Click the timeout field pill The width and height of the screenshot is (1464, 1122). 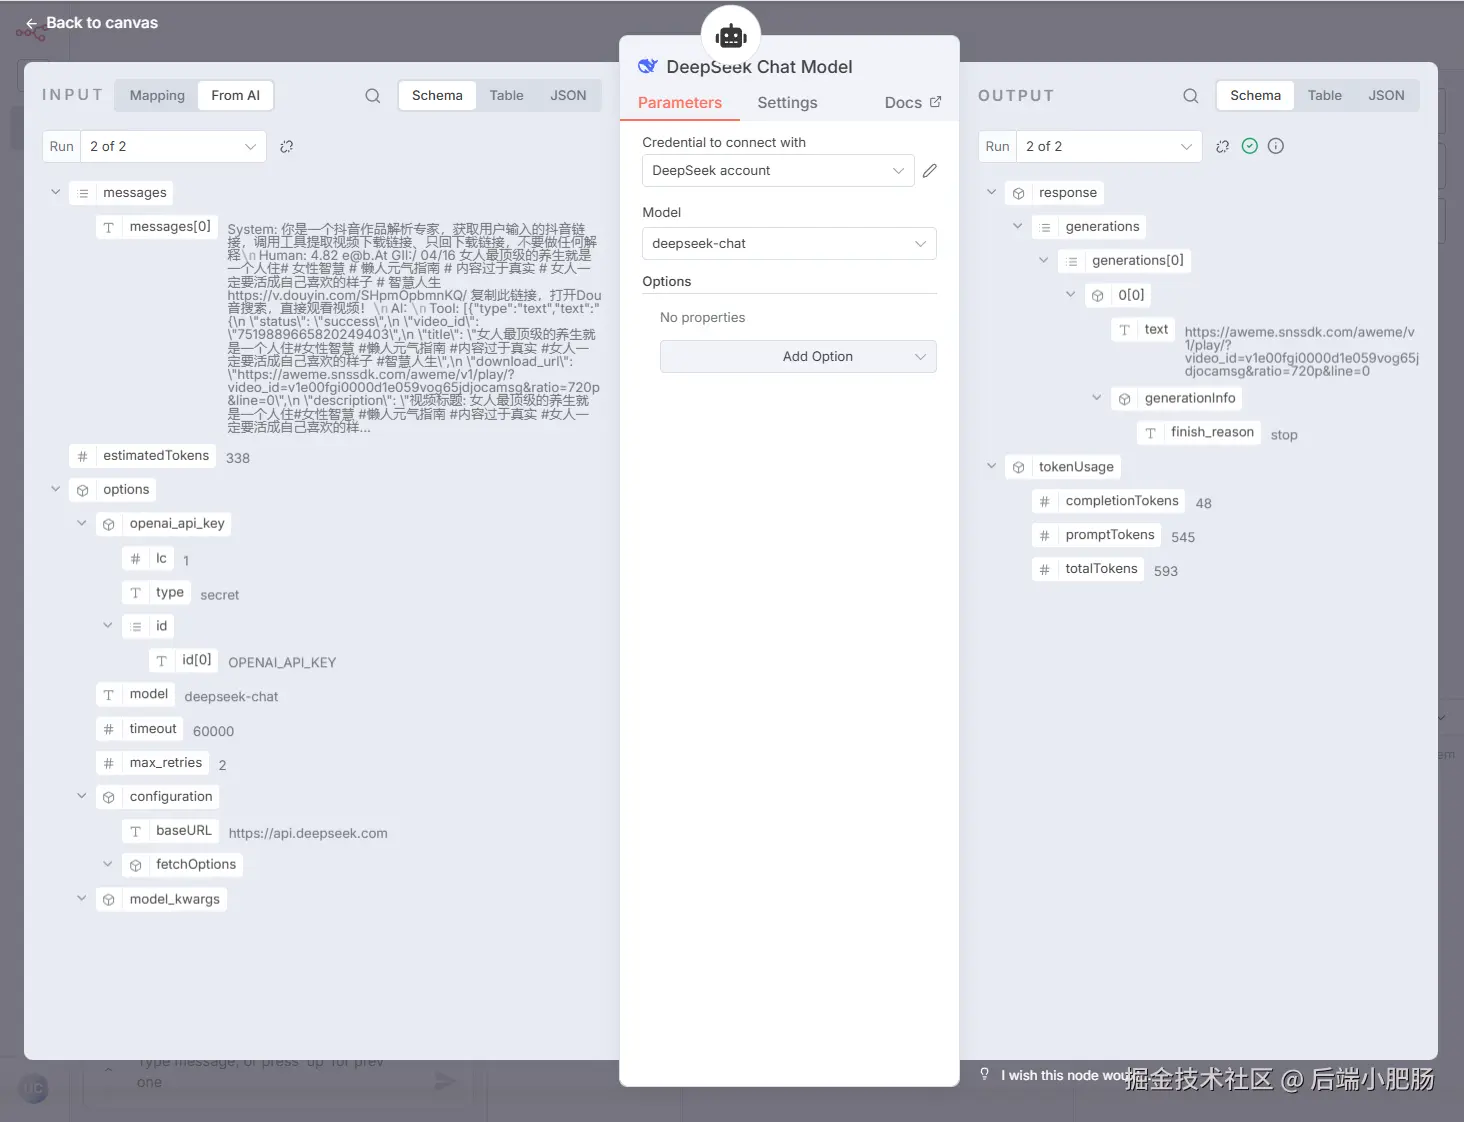(139, 729)
